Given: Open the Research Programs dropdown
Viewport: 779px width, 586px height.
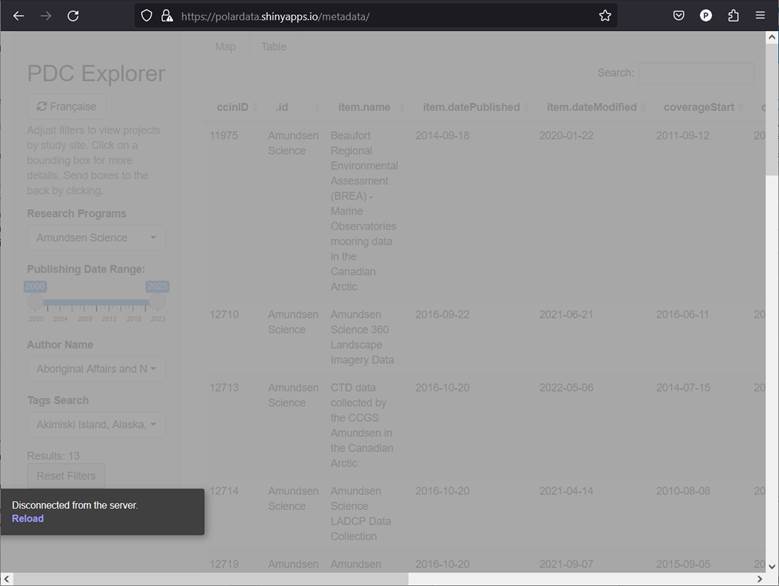Looking at the screenshot, I should tap(96, 238).
